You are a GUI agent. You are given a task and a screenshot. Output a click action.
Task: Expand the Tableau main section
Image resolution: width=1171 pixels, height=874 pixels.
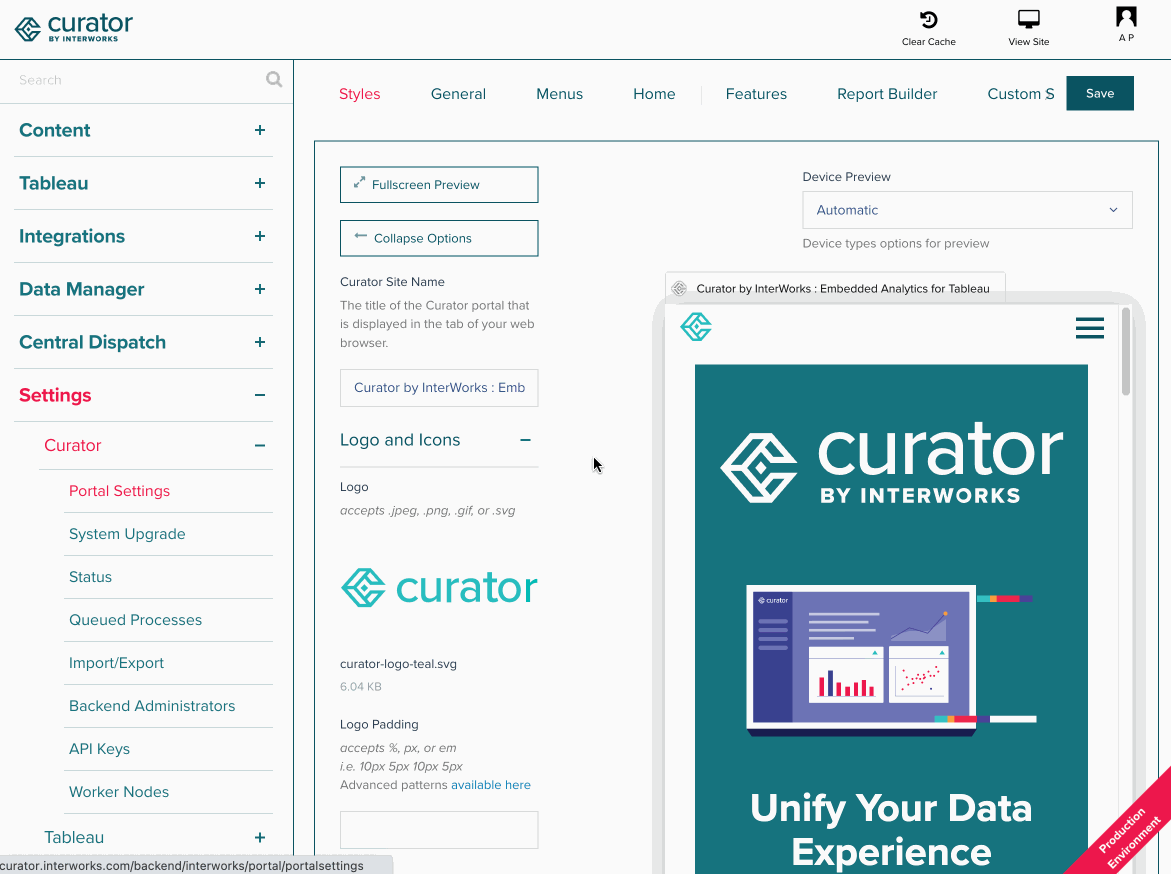tap(259, 183)
